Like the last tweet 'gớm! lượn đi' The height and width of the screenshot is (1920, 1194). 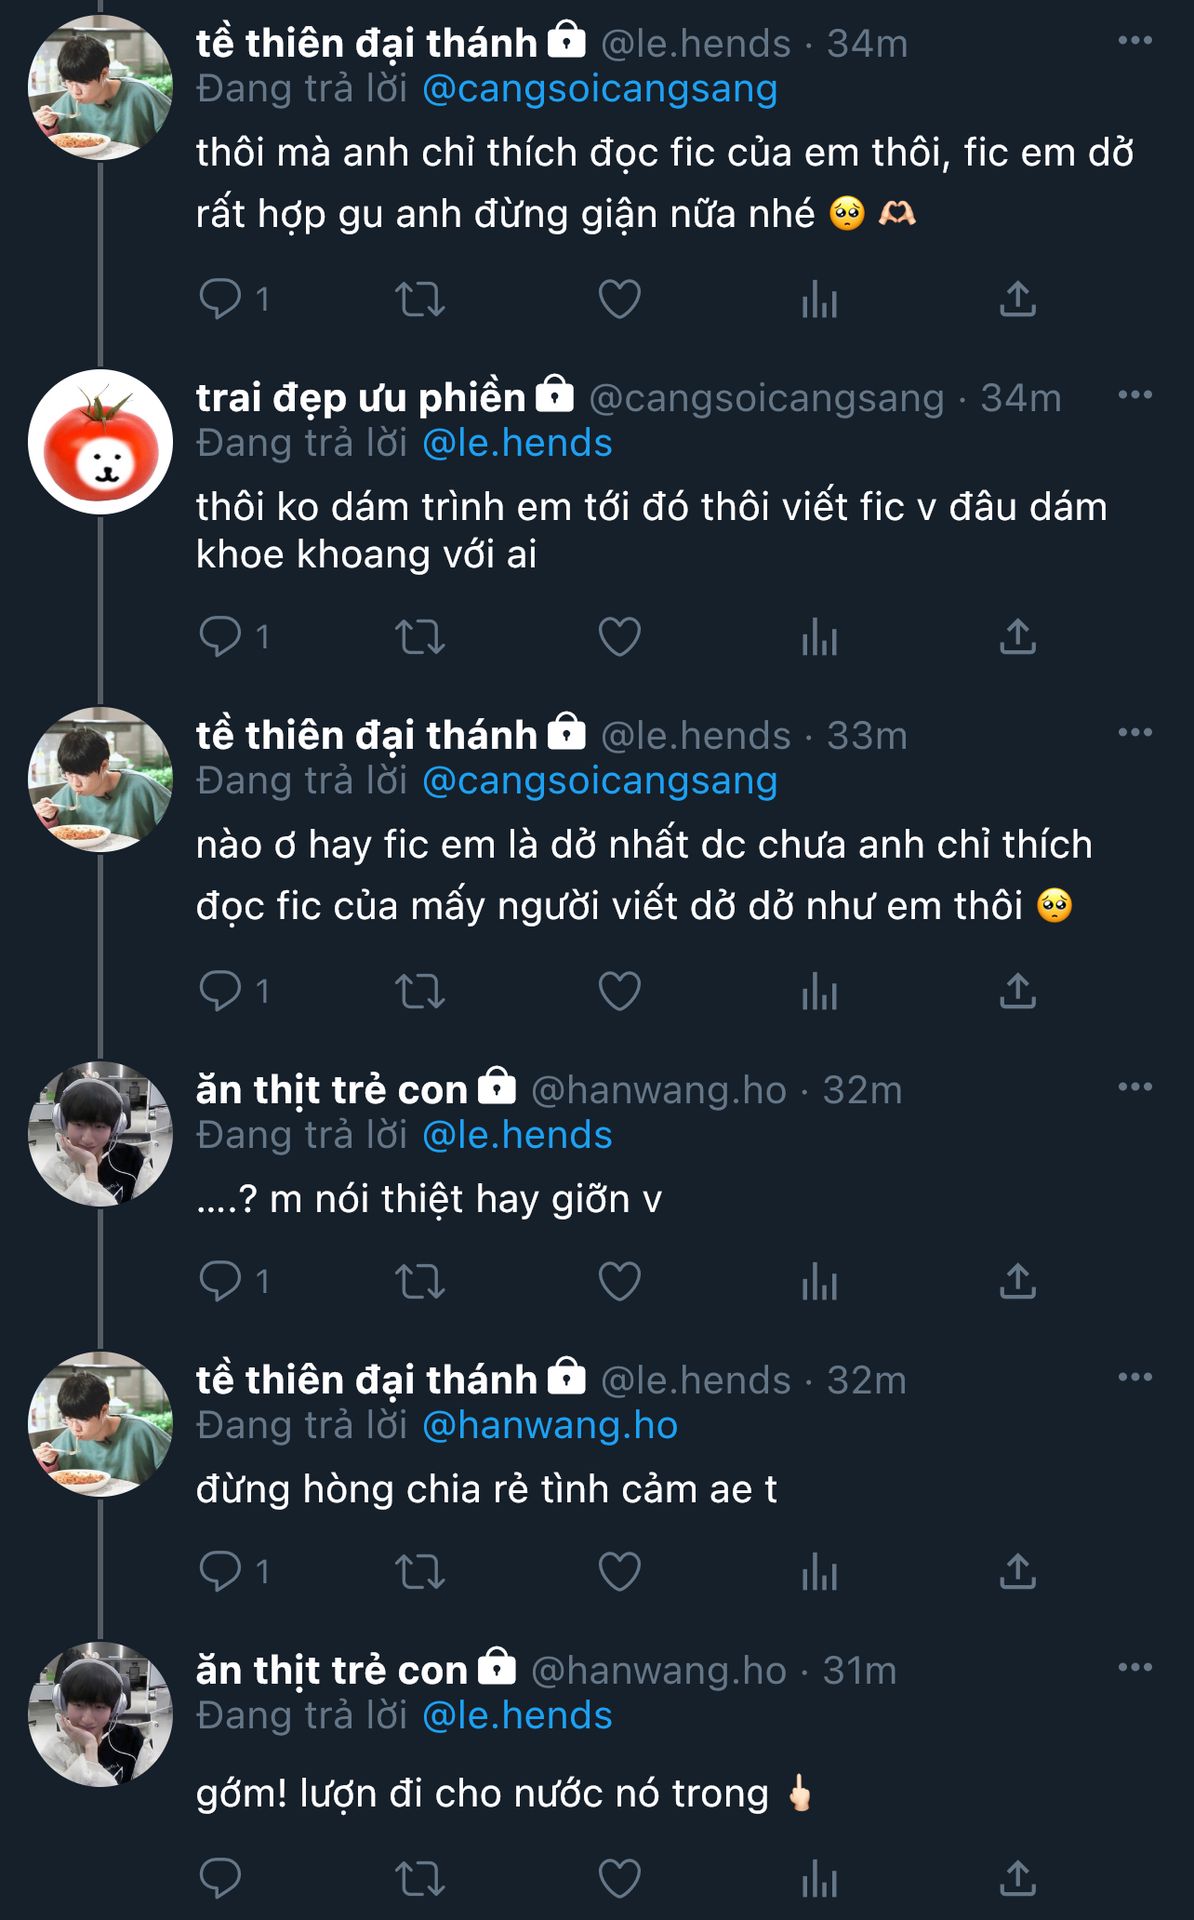tap(619, 1879)
